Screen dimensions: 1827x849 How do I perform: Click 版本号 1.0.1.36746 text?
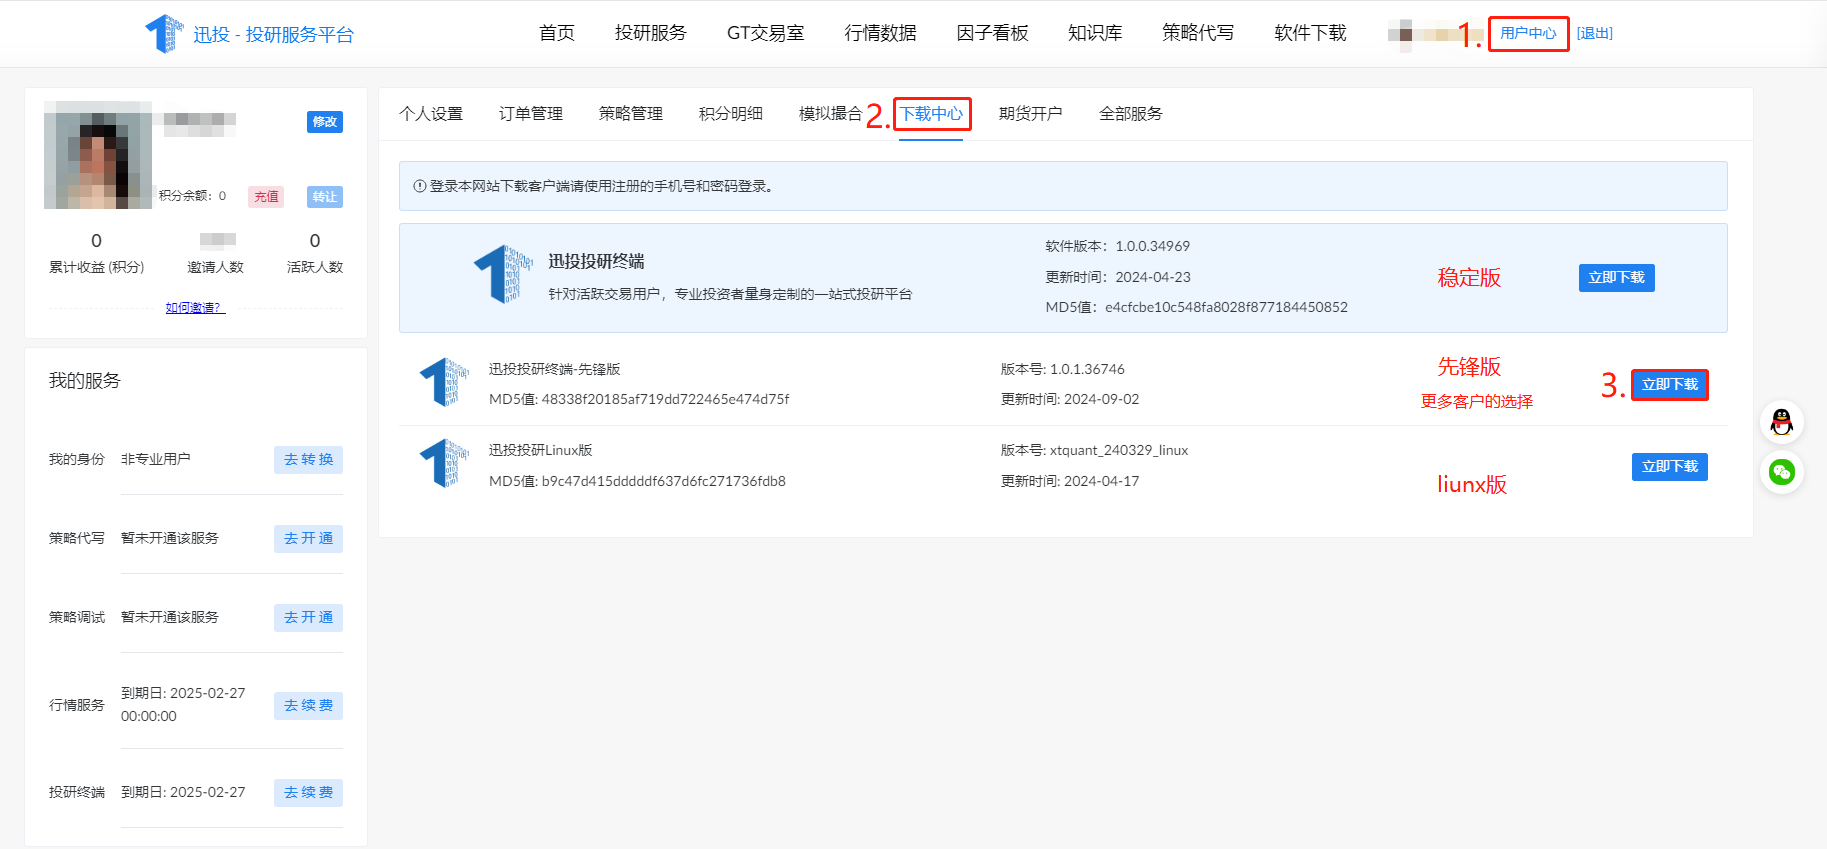point(1063,370)
